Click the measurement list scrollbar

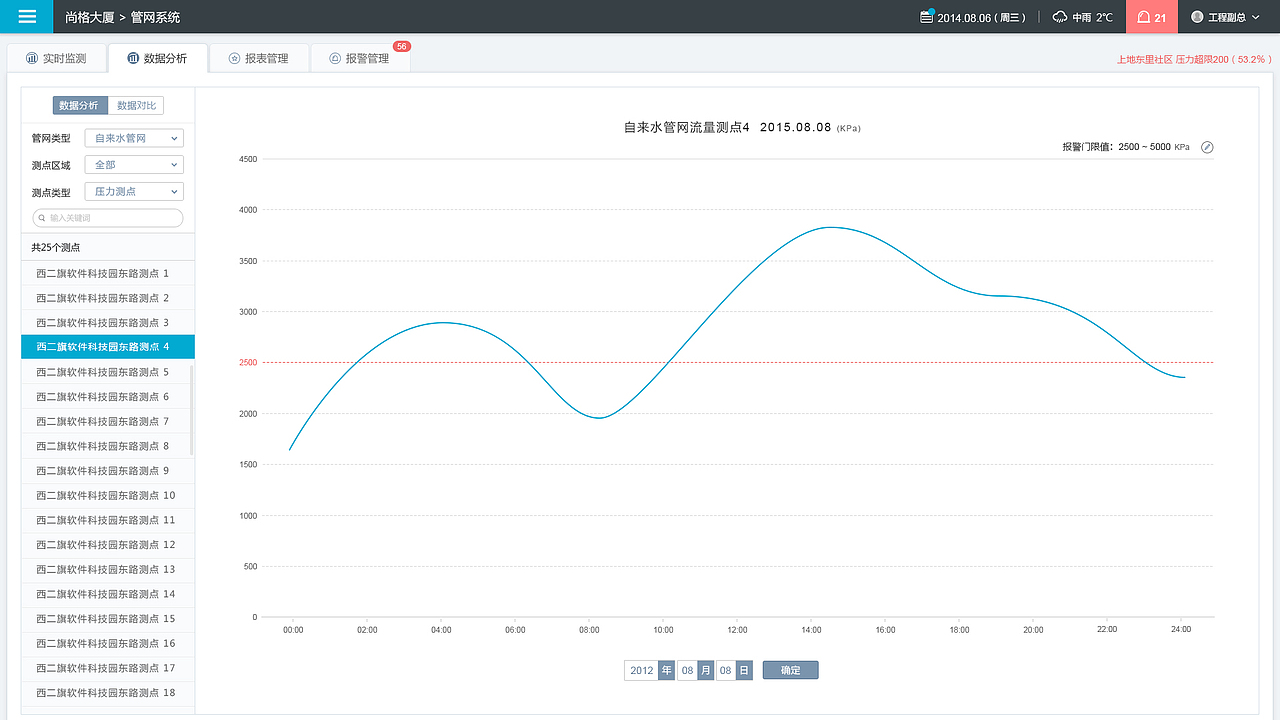[191, 410]
